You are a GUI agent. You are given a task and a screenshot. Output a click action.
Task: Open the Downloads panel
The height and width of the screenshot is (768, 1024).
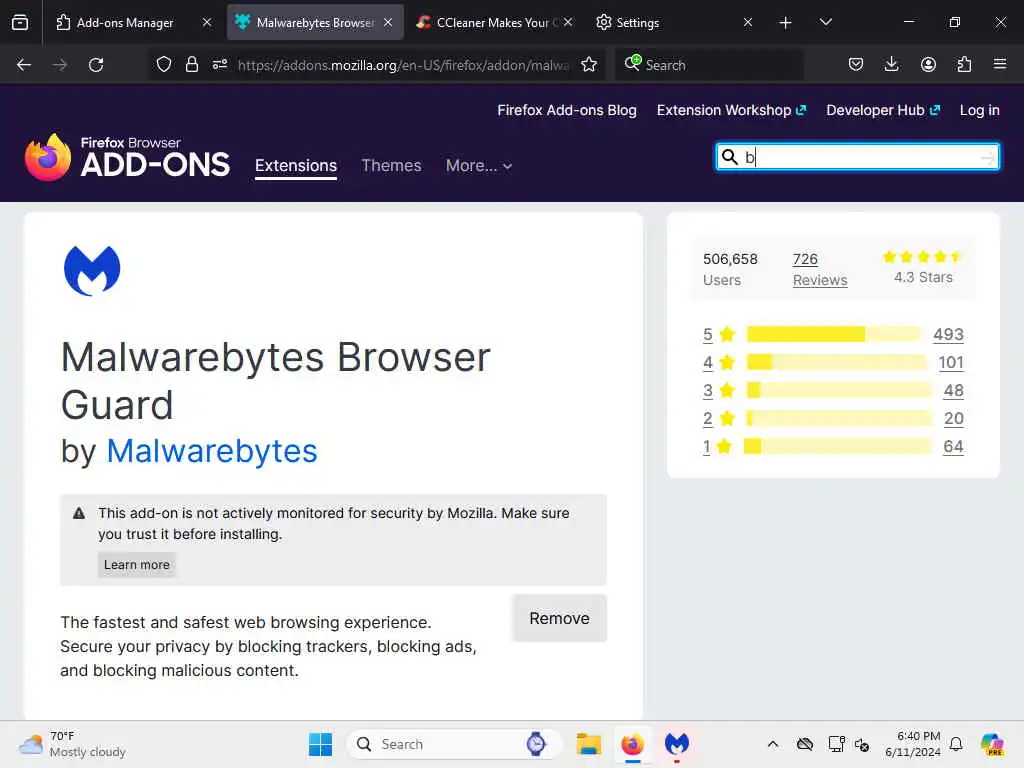click(891, 64)
